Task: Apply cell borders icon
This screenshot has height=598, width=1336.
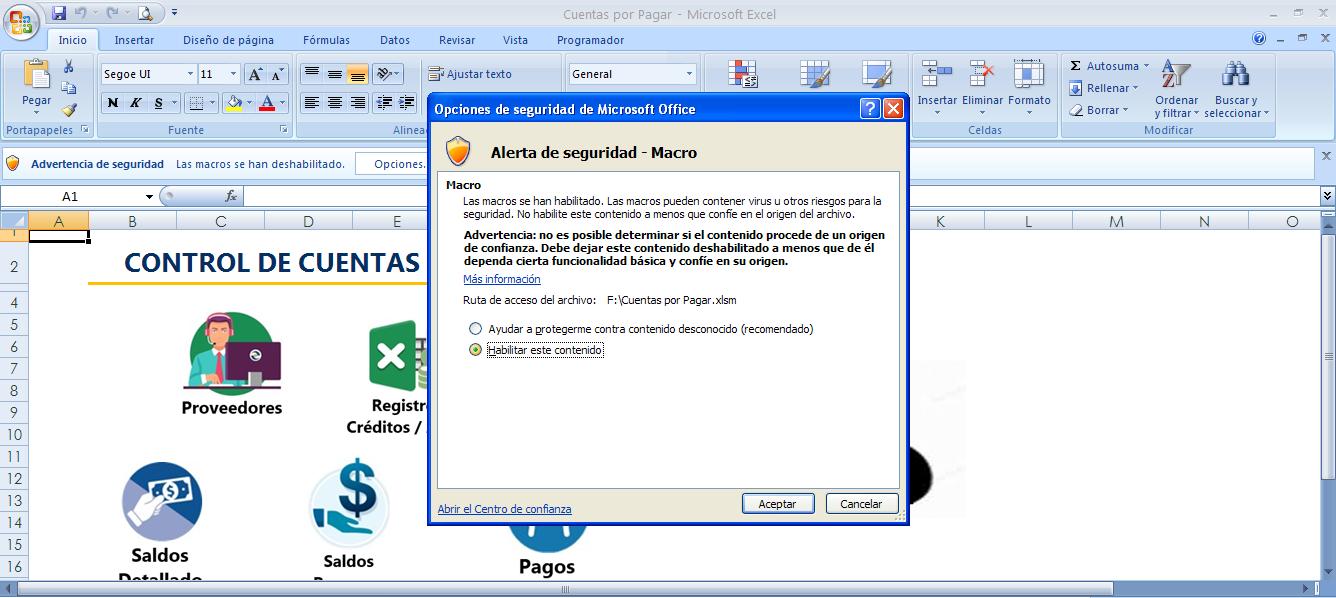Action: (196, 103)
